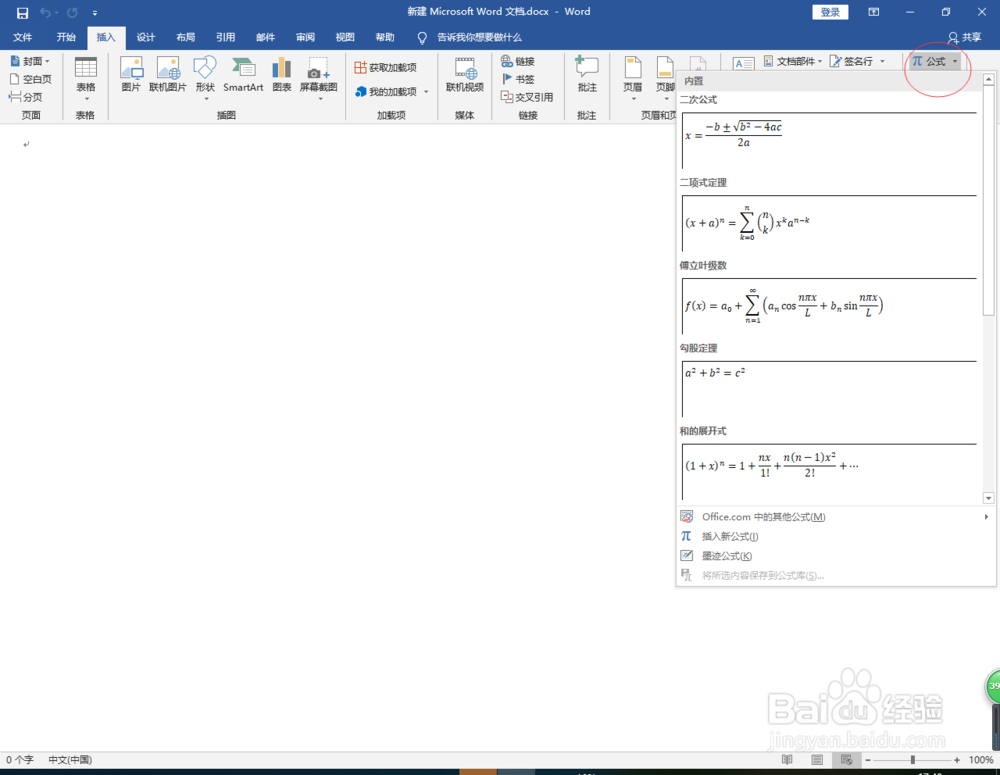Open the Table (表格) insert tool
This screenshot has height=775, width=1000.
point(85,78)
